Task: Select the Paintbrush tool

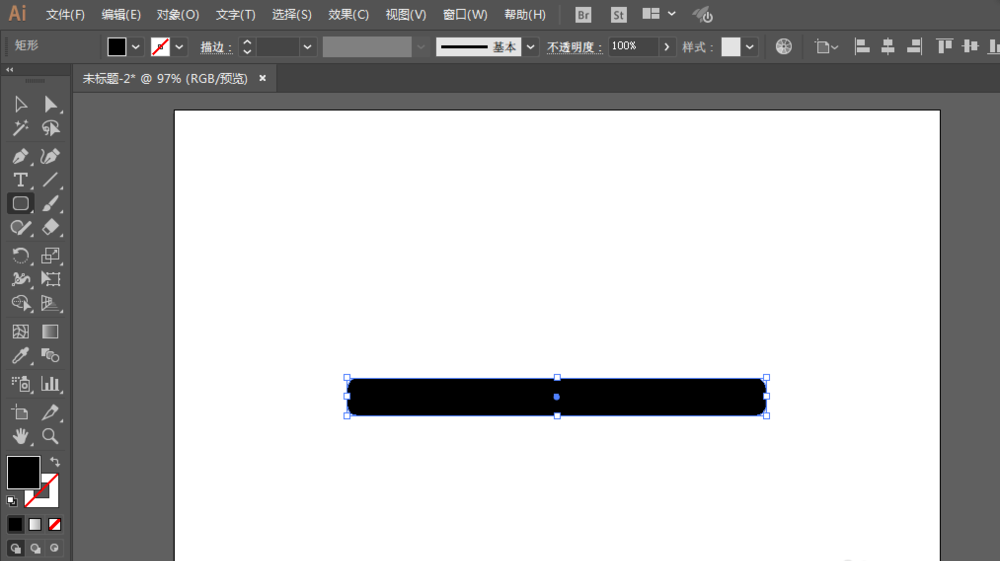Action: pos(50,203)
